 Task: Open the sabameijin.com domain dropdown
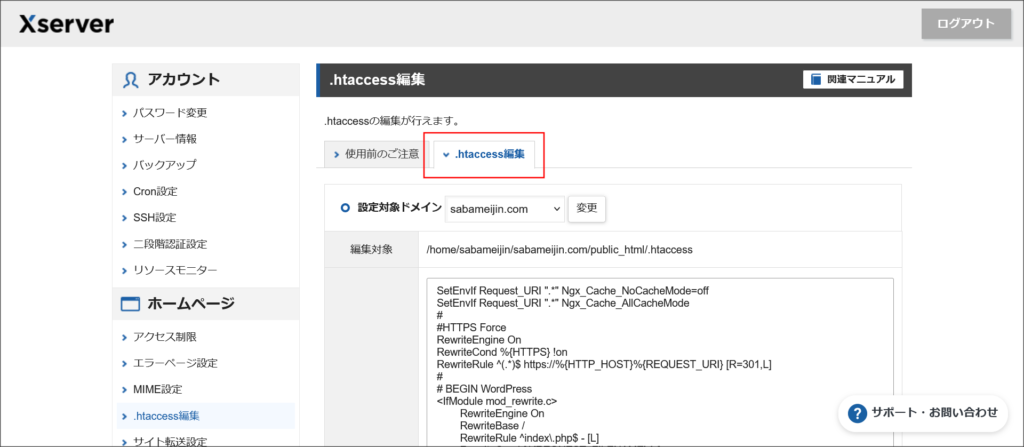point(505,208)
